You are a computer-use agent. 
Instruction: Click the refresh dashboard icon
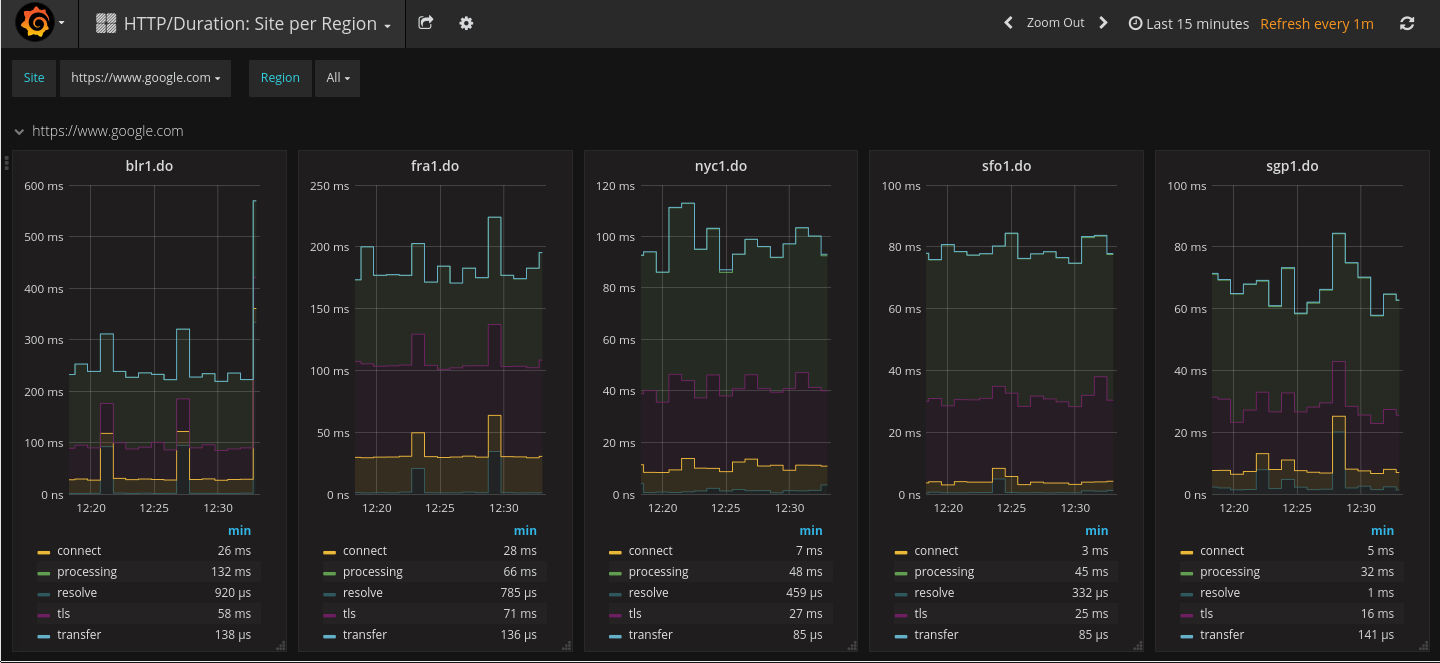pos(1407,23)
